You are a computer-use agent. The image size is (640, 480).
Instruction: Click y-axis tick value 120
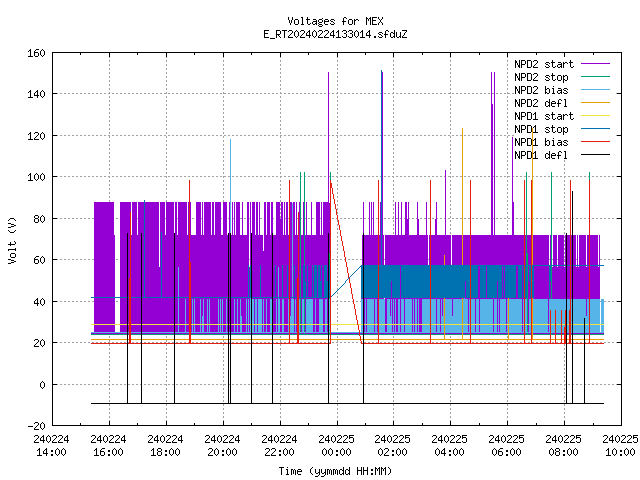(36, 136)
